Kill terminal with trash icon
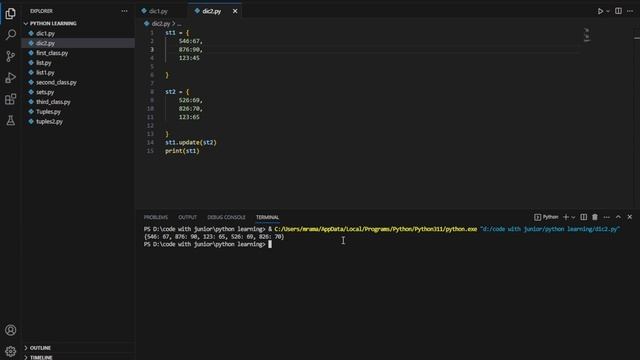Screen dimensions: 640x360 [x=595, y=217]
